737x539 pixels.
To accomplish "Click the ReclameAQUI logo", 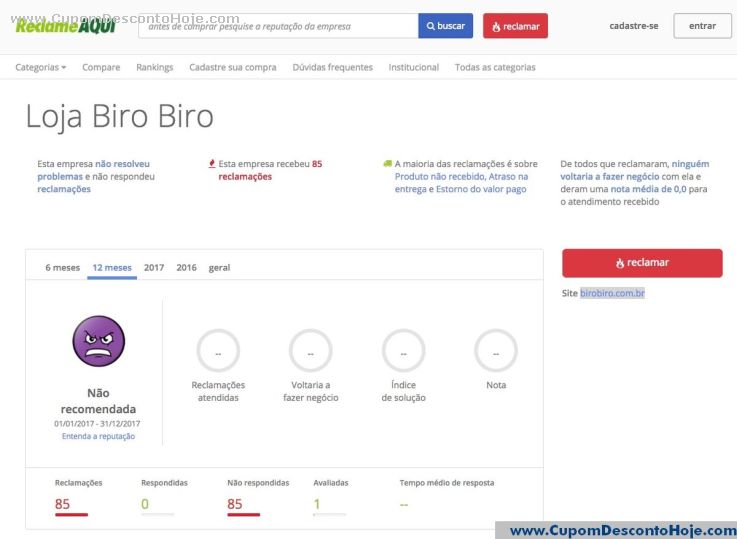I will [x=65, y=26].
